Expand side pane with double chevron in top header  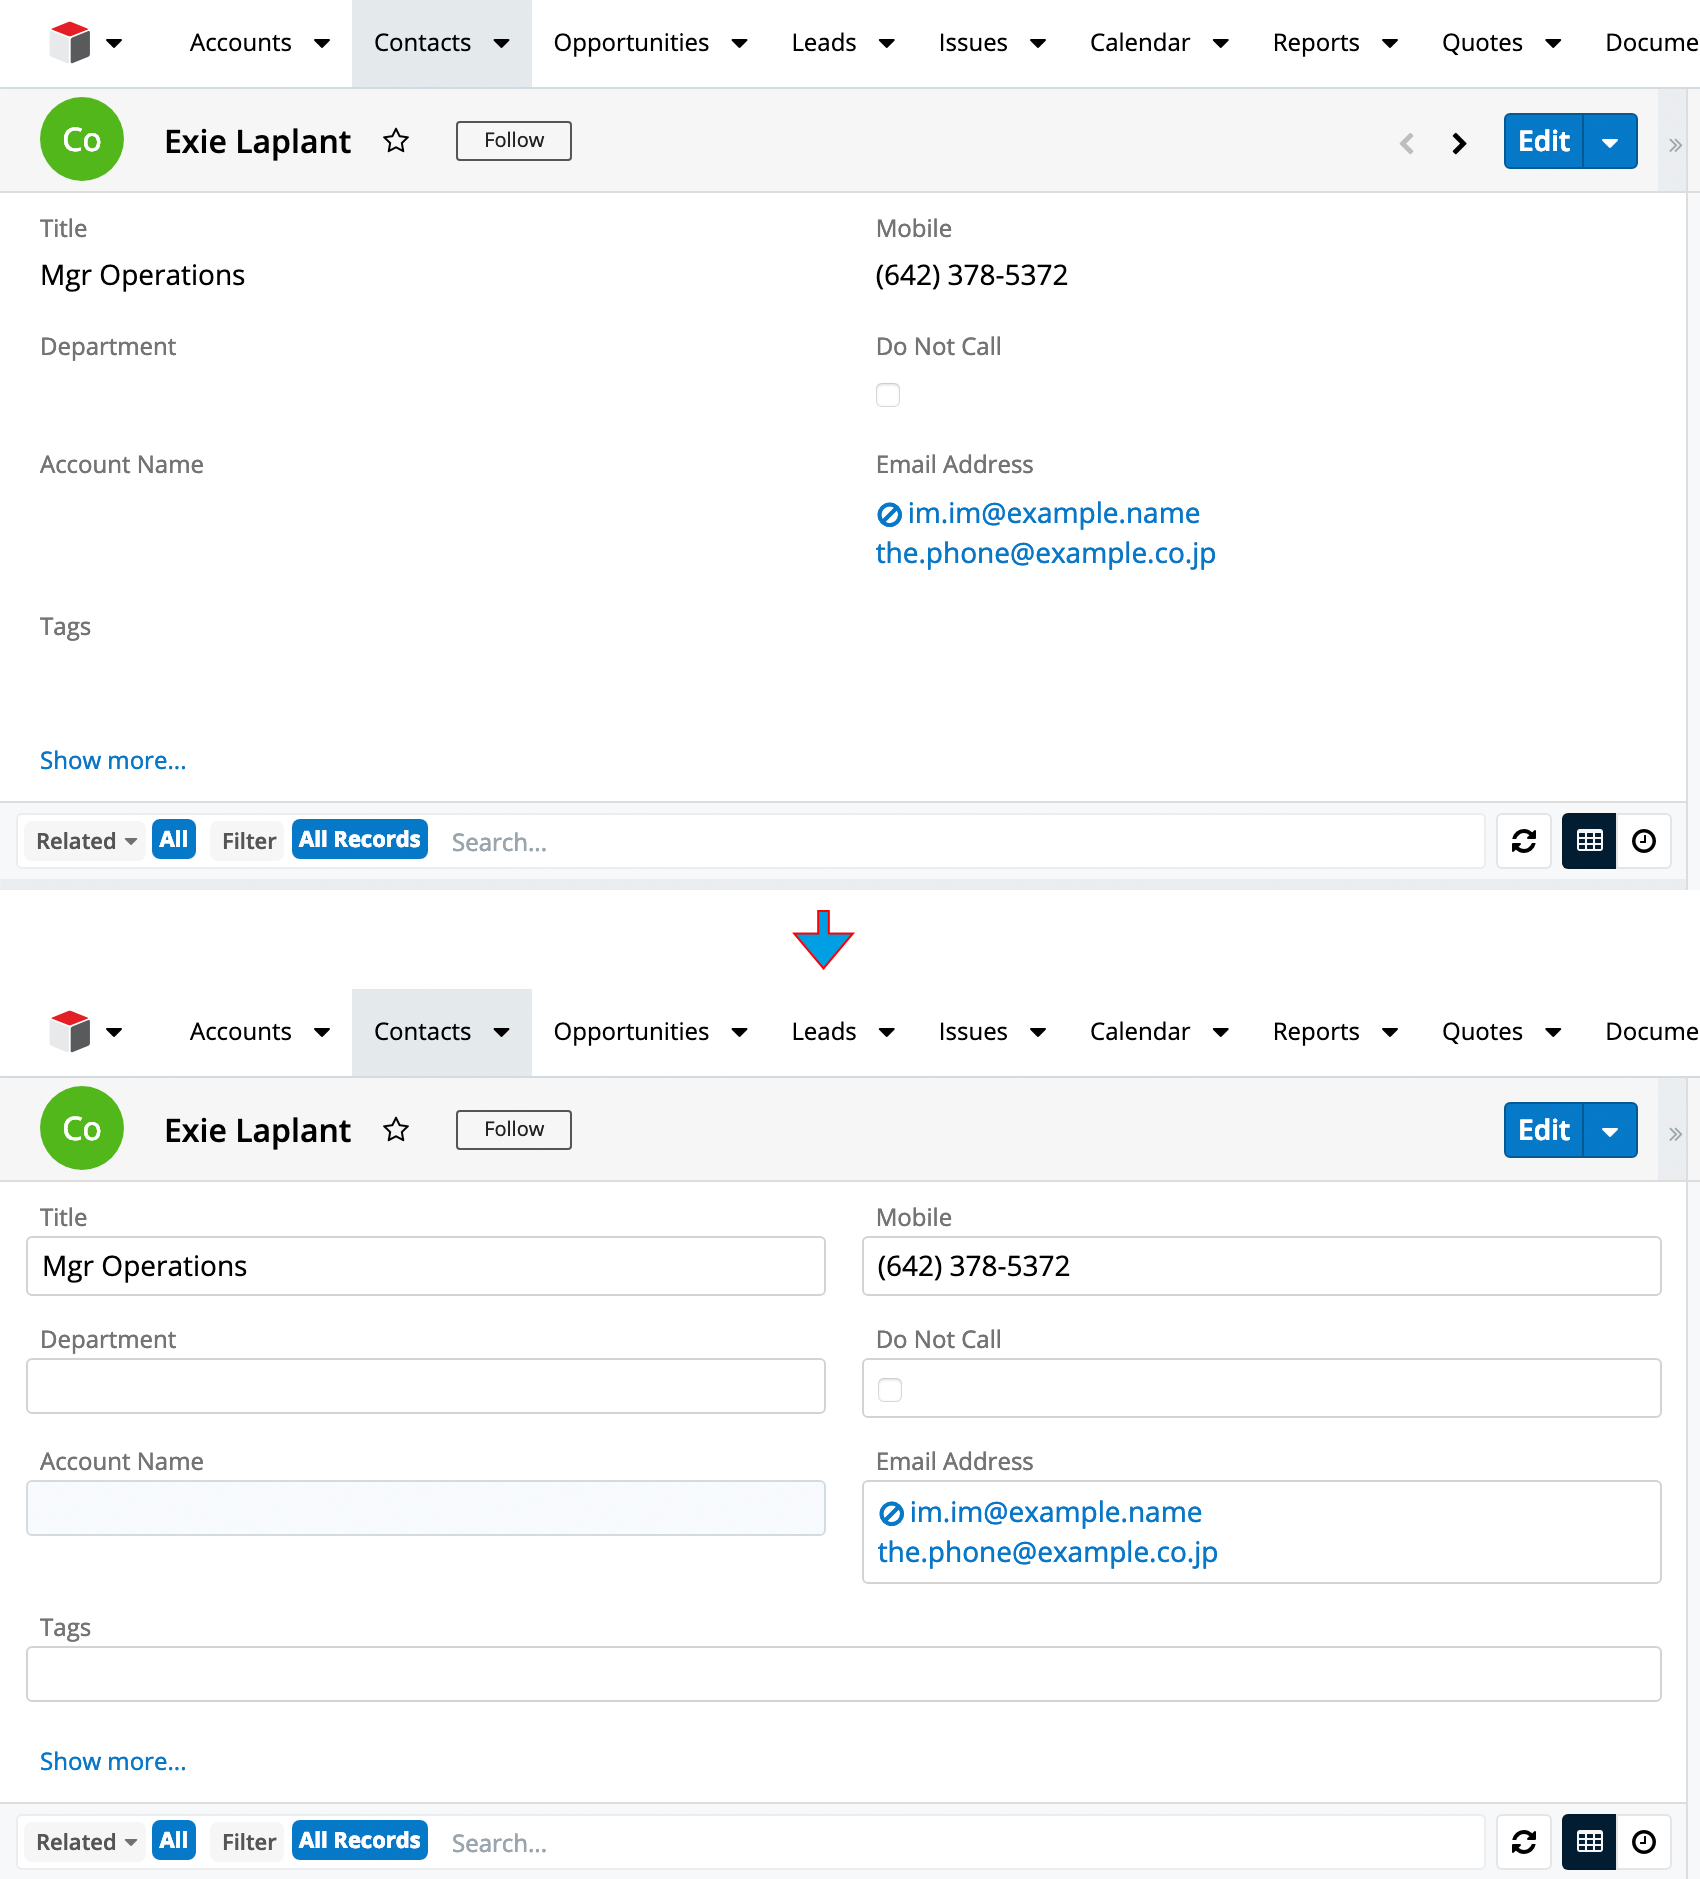[1675, 145]
